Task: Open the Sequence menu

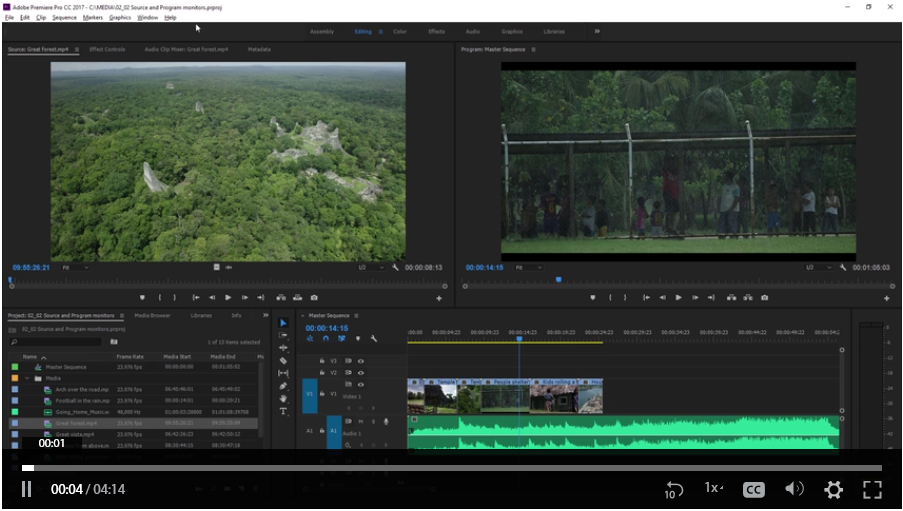Action: 64,17
